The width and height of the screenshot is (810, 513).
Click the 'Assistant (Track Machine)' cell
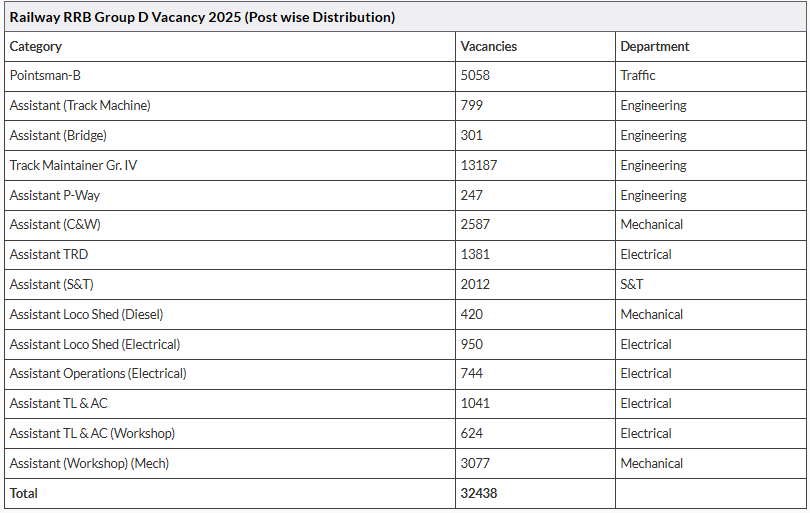click(80, 105)
